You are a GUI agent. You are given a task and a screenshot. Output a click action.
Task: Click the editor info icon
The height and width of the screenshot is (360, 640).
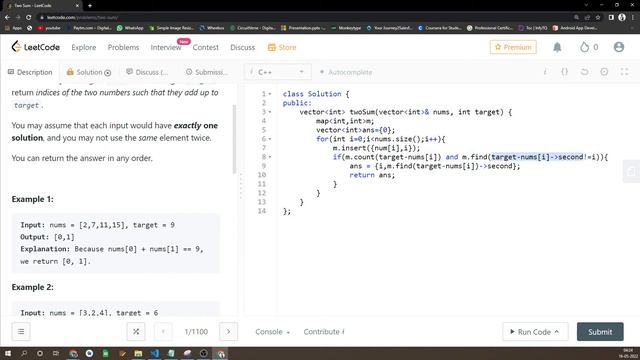pyautogui.click(x=545, y=72)
